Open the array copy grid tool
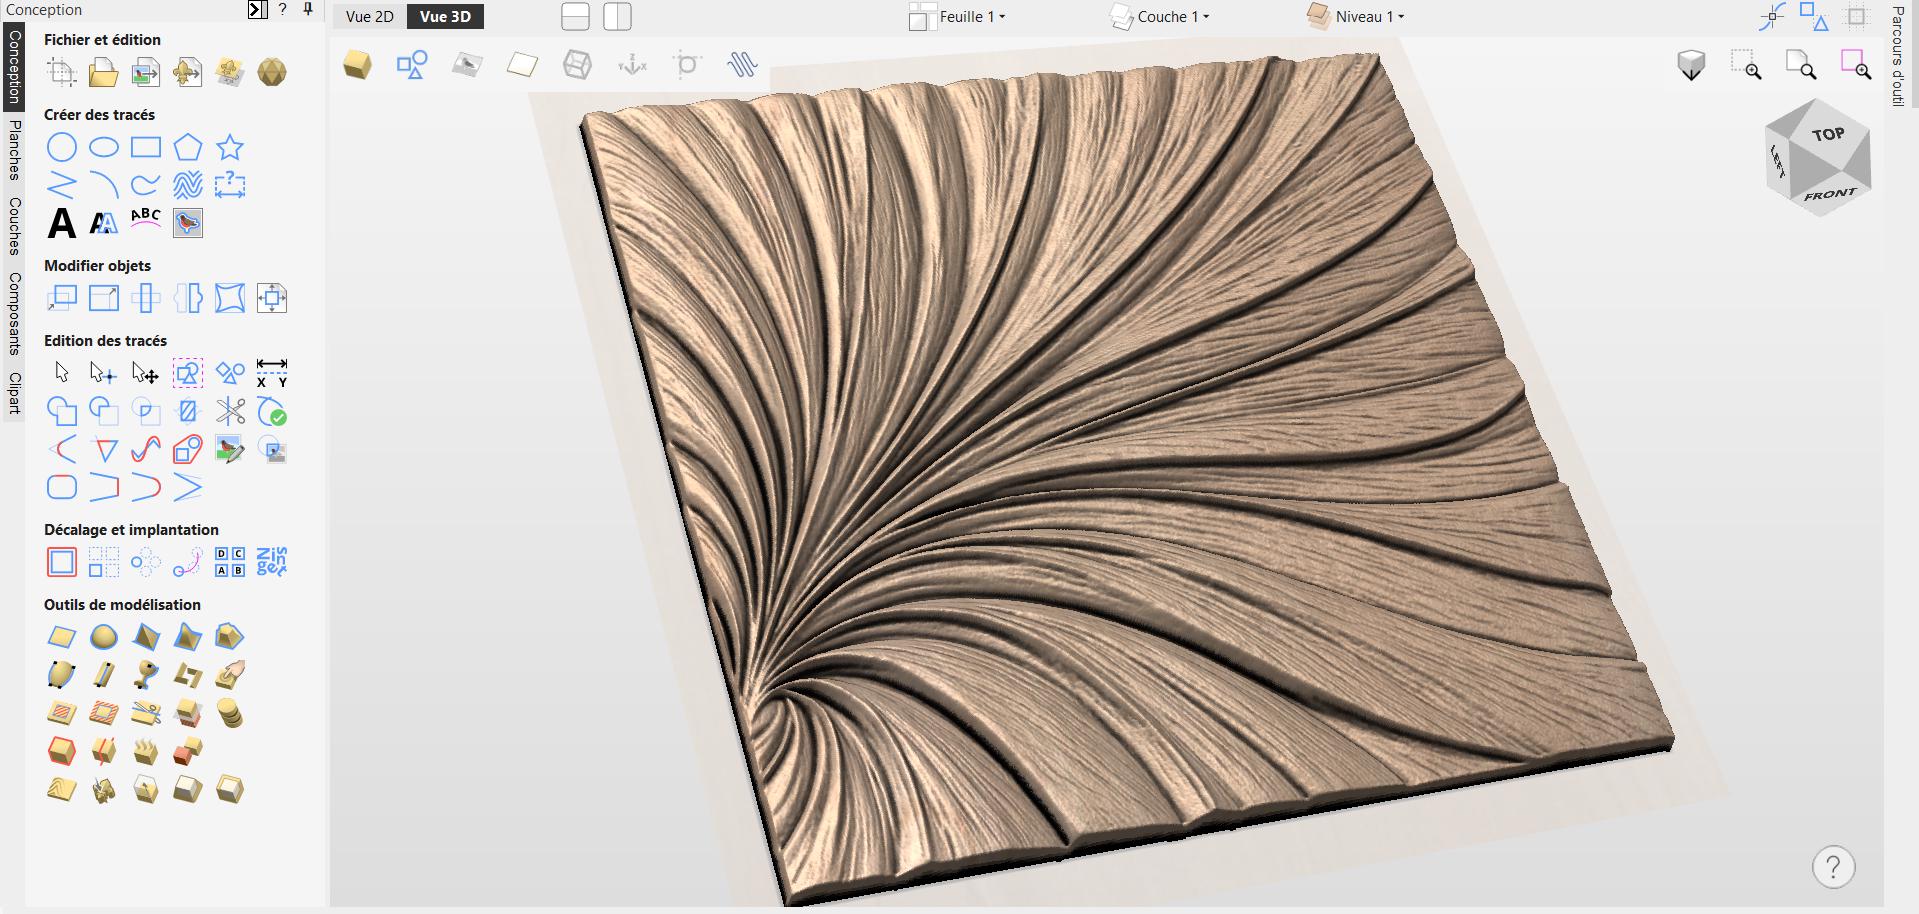The width and height of the screenshot is (1919, 914). pyautogui.click(x=104, y=562)
